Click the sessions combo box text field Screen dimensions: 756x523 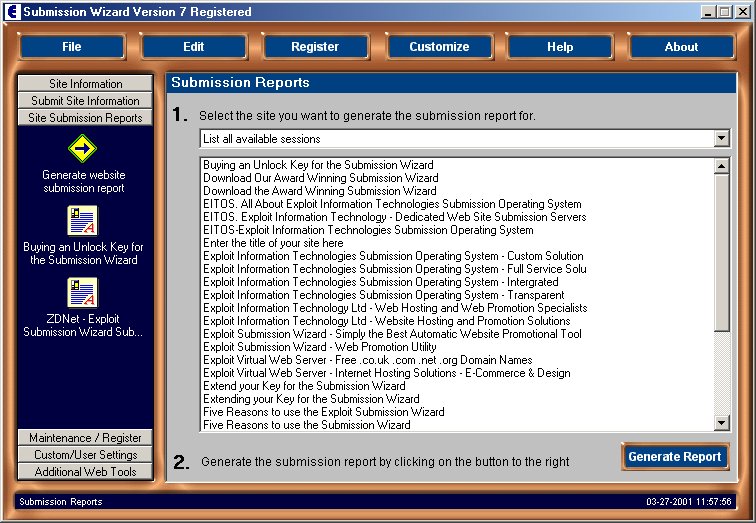point(457,139)
